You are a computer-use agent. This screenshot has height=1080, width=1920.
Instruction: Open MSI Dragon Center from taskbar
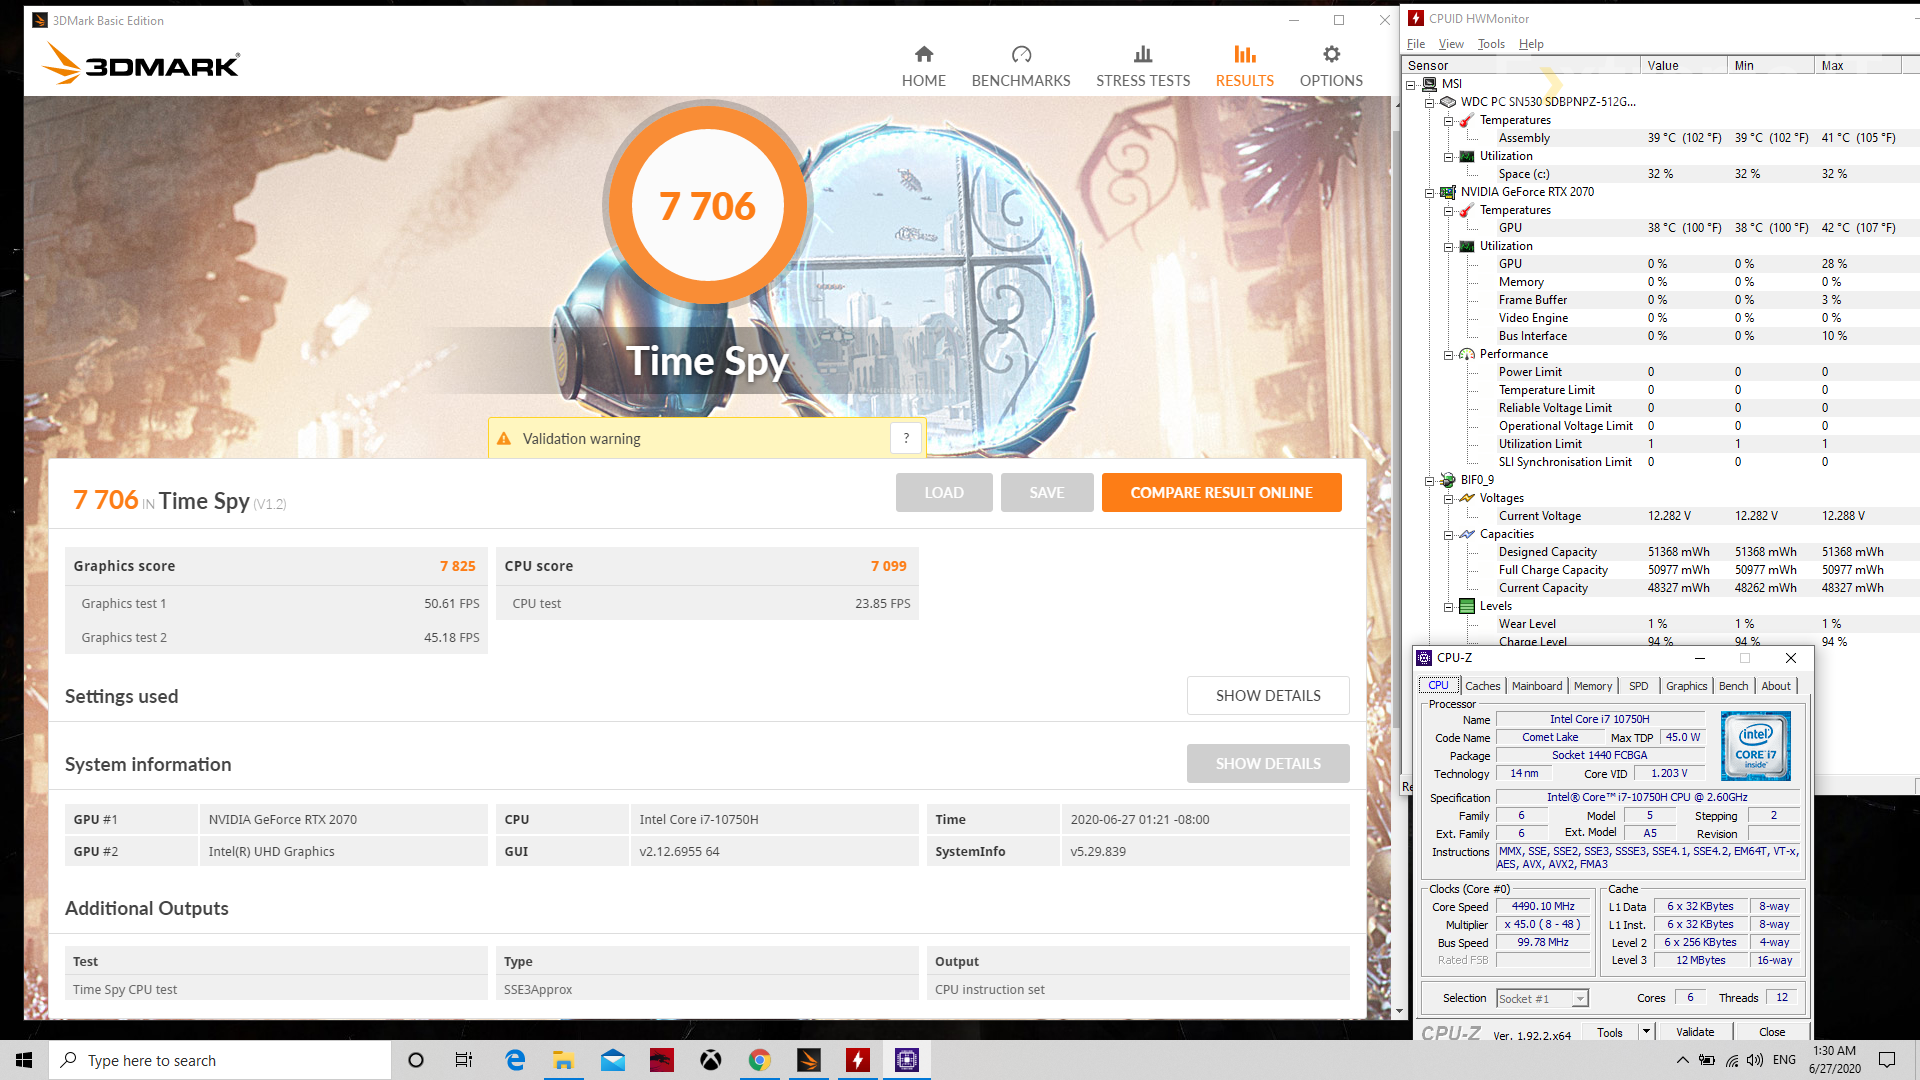coord(662,1060)
